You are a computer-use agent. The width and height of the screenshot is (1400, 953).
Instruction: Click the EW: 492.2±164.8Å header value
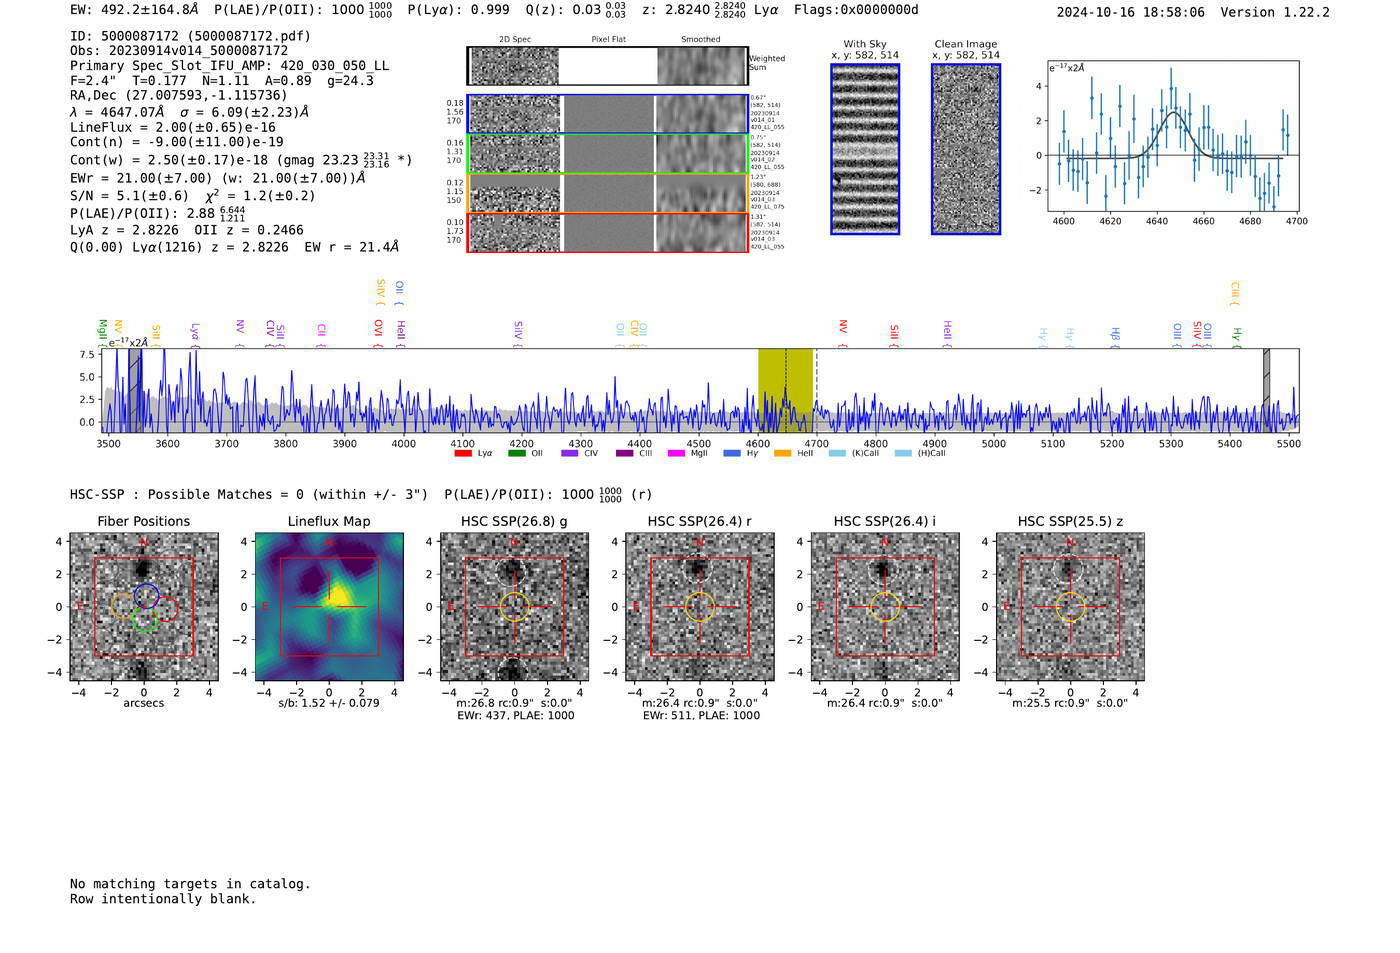point(134,10)
